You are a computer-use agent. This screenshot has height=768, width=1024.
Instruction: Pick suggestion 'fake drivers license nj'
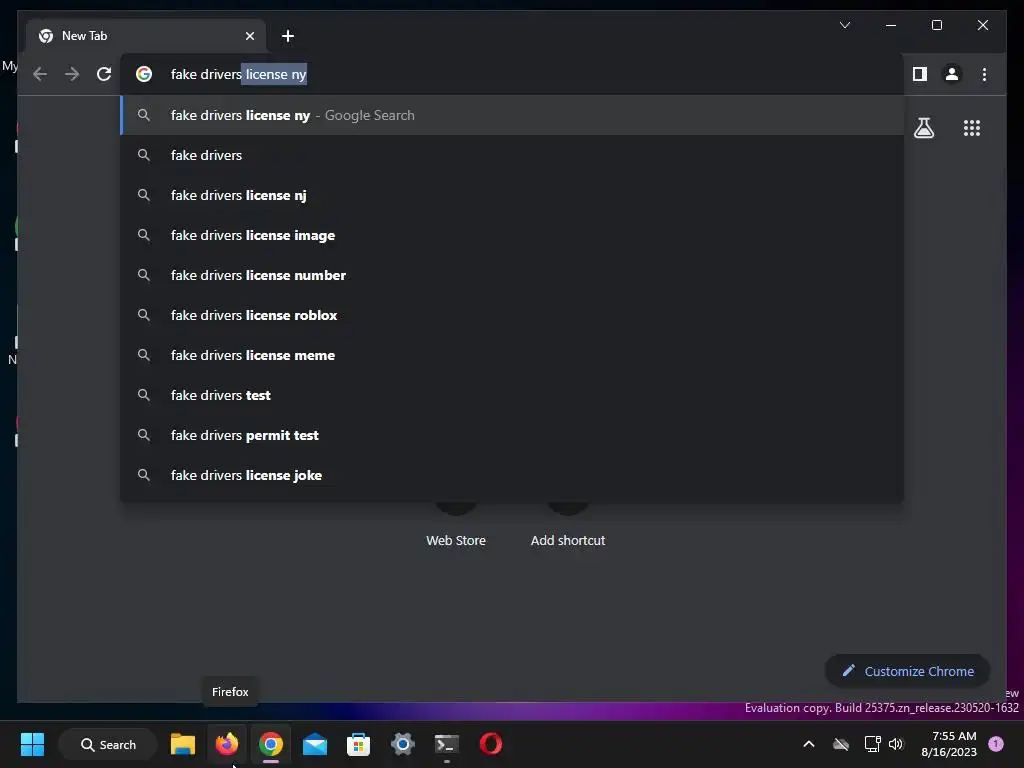pos(513,195)
